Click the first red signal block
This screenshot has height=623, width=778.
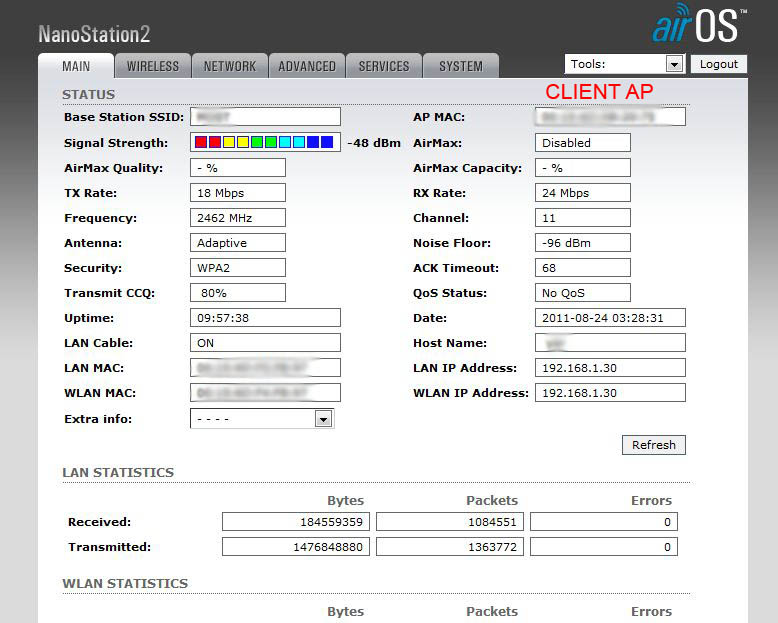tap(201, 142)
